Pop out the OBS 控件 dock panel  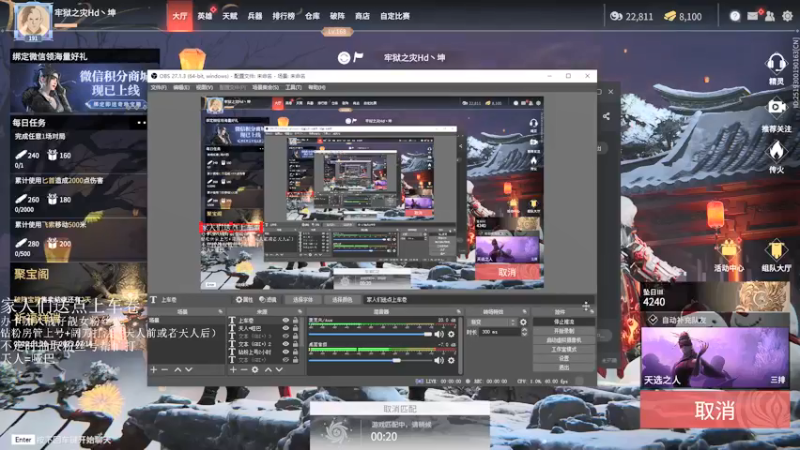[x=591, y=311]
